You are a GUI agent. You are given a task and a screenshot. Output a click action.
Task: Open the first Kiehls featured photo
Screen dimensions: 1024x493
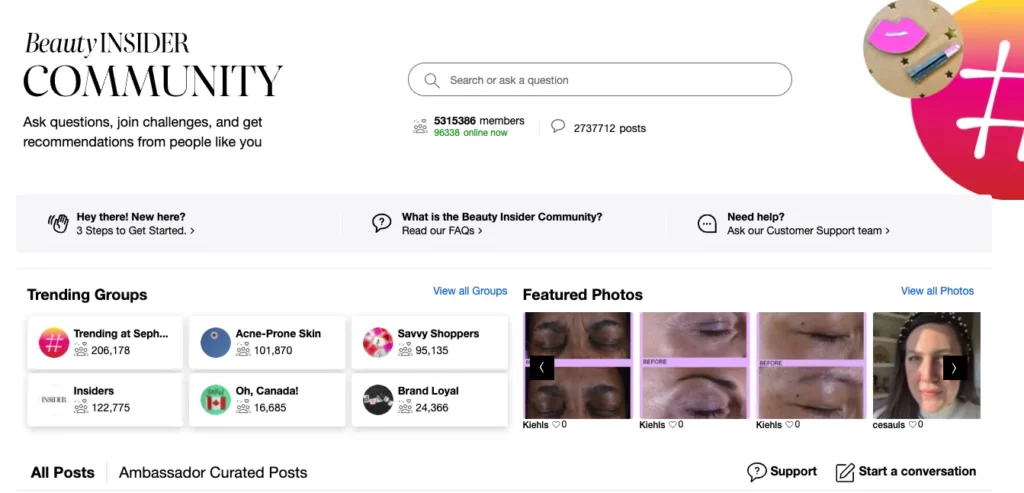[x=577, y=365]
